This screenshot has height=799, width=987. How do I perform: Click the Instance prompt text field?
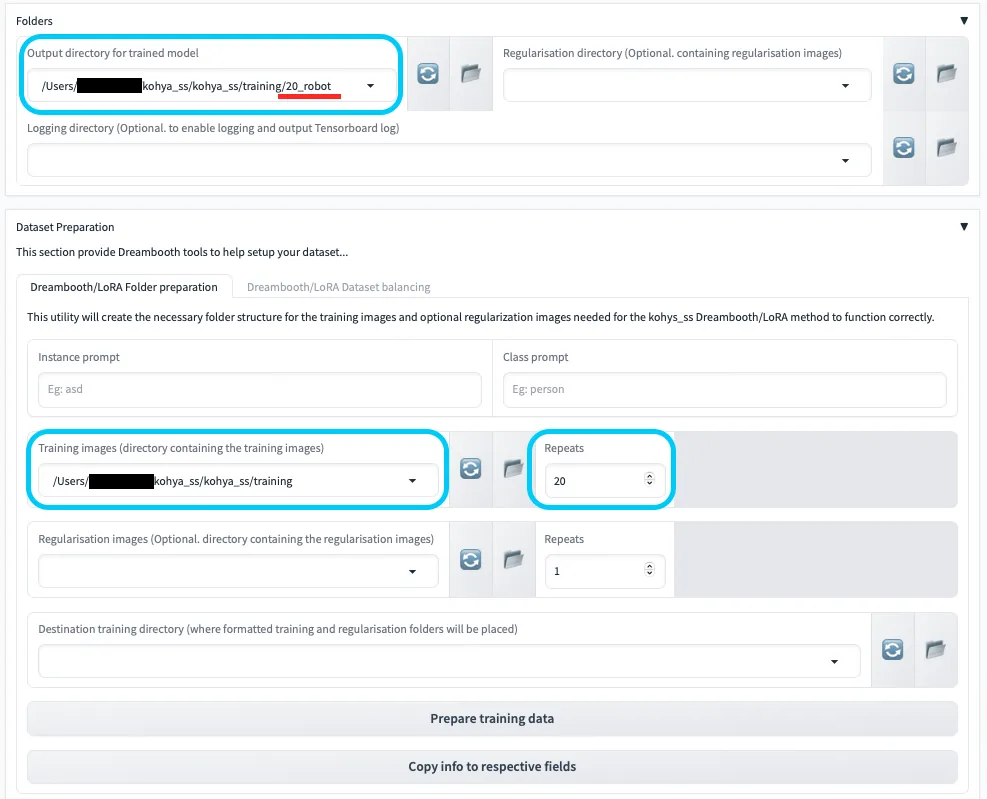pyautogui.click(x=259, y=390)
